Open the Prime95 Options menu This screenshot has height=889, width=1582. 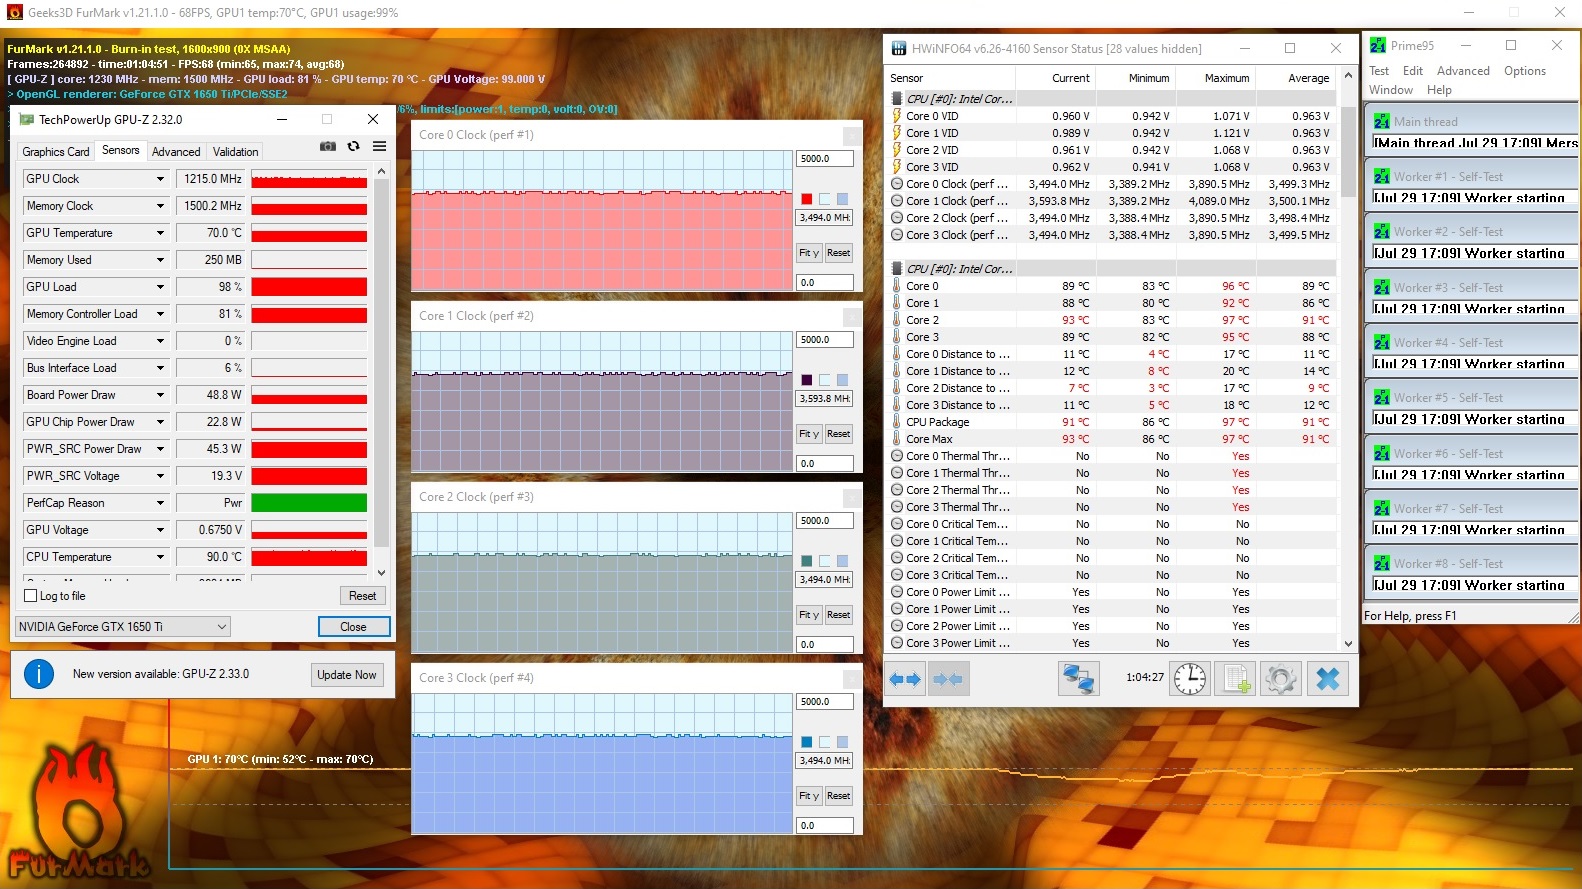click(1525, 71)
